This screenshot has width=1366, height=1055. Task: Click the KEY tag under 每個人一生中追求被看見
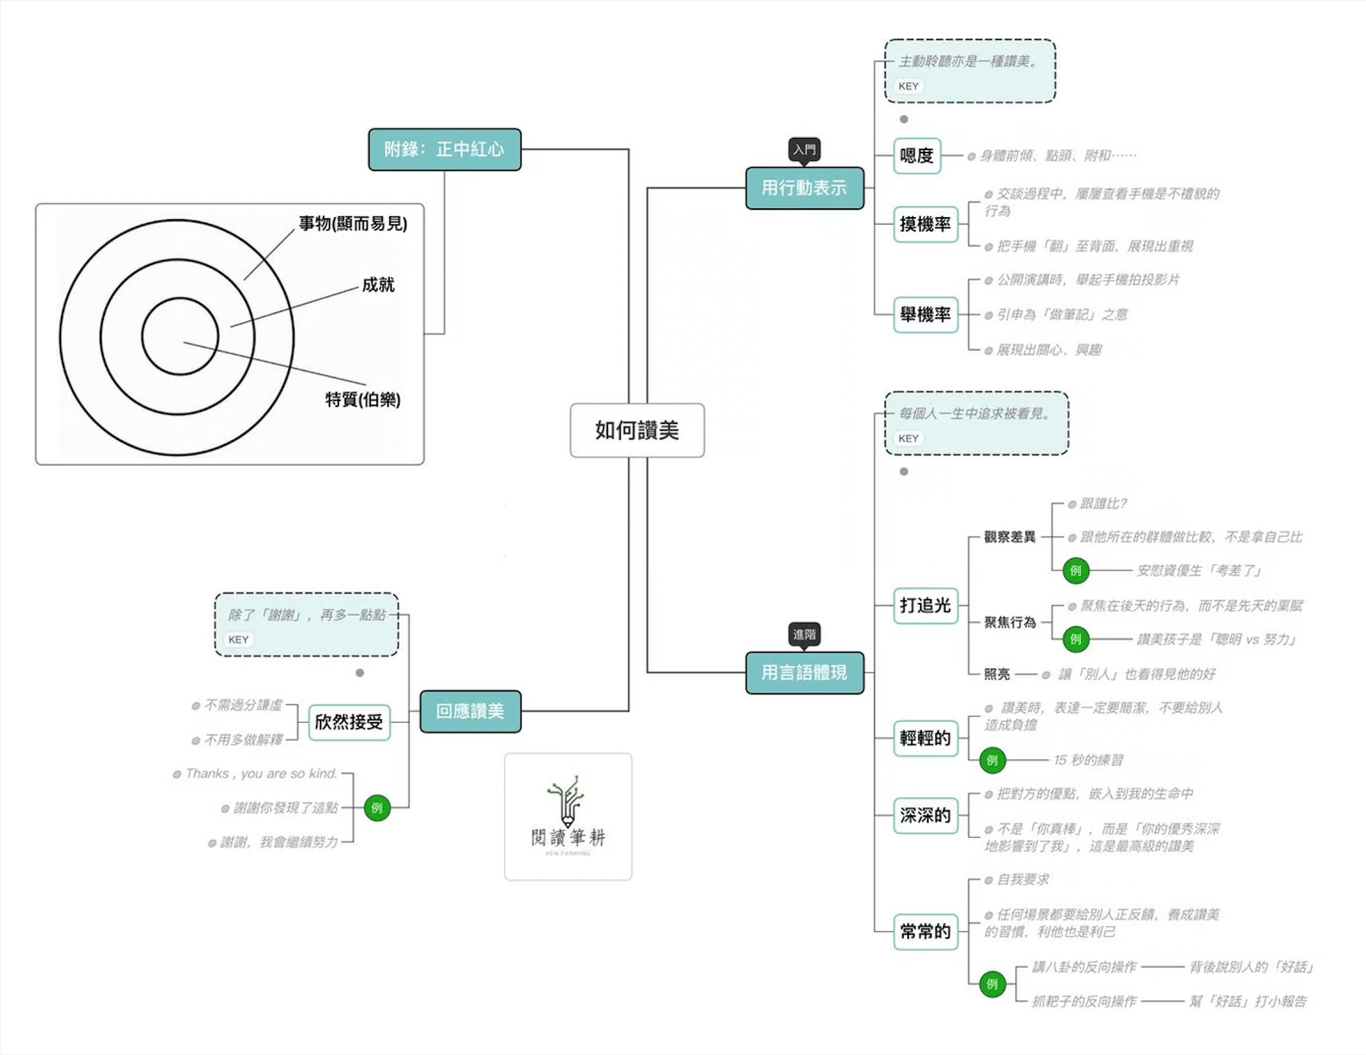[908, 438]
